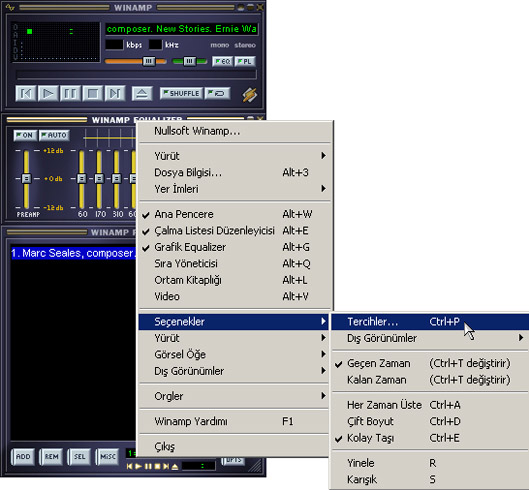Expand the upper Yürüt submenu
This screenshot has height=490, width=529.
pos(234,156)
